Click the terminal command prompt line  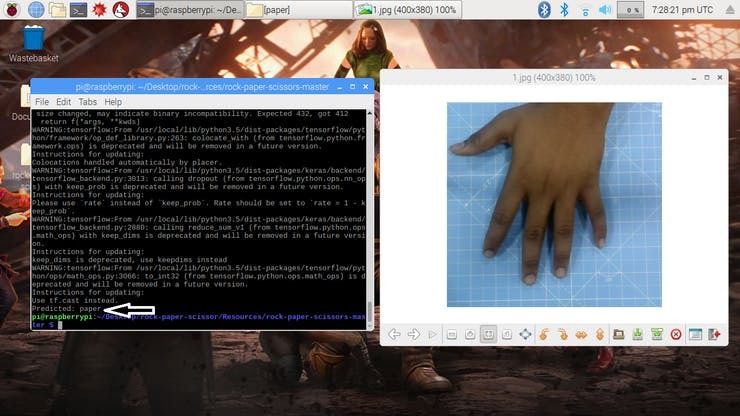(198, 321)
